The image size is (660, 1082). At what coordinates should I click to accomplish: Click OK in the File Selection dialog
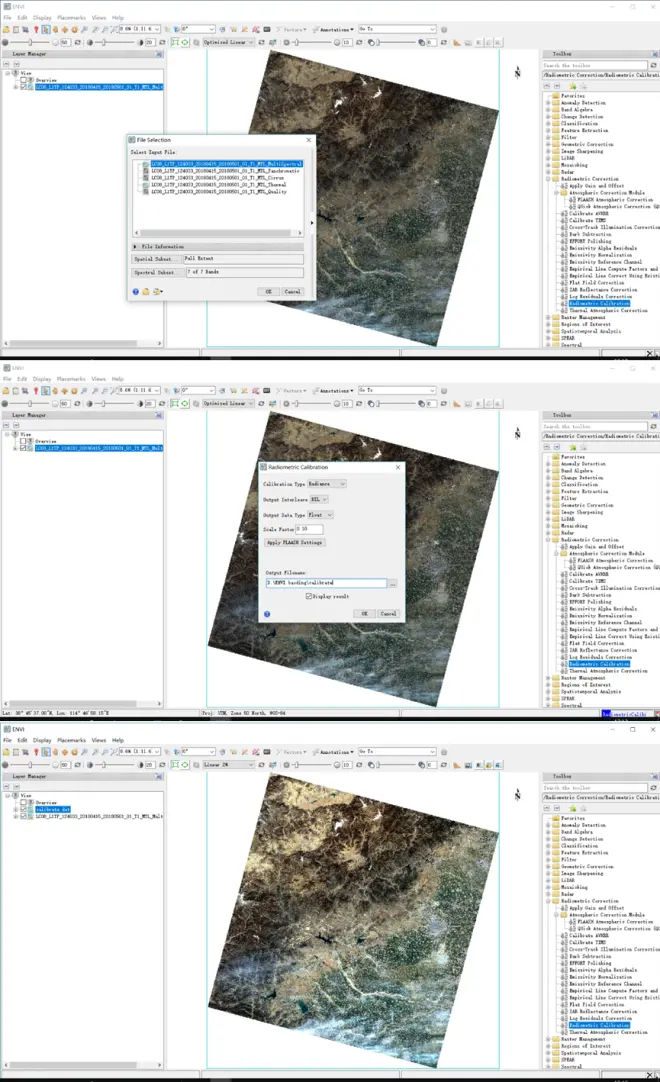[x=269, y=292]
